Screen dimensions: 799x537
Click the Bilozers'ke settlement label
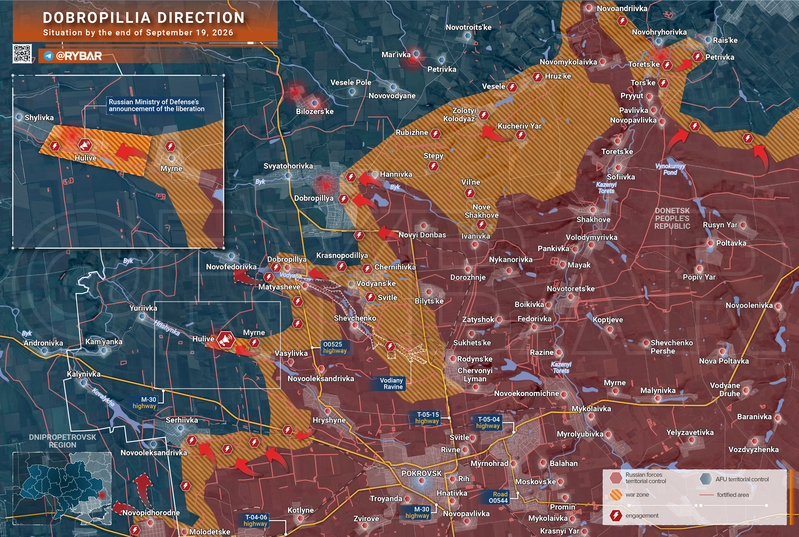[315, 112]
